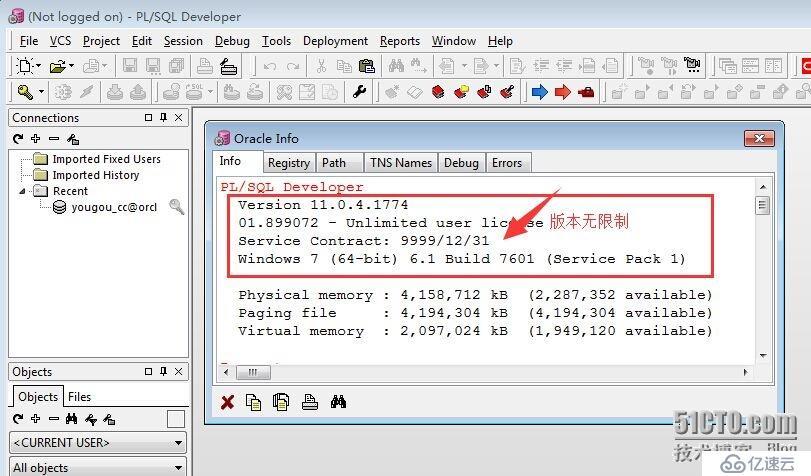Open the Tools menu
Viewport: 811px width, 476px height.
click(x=276, y=41)
